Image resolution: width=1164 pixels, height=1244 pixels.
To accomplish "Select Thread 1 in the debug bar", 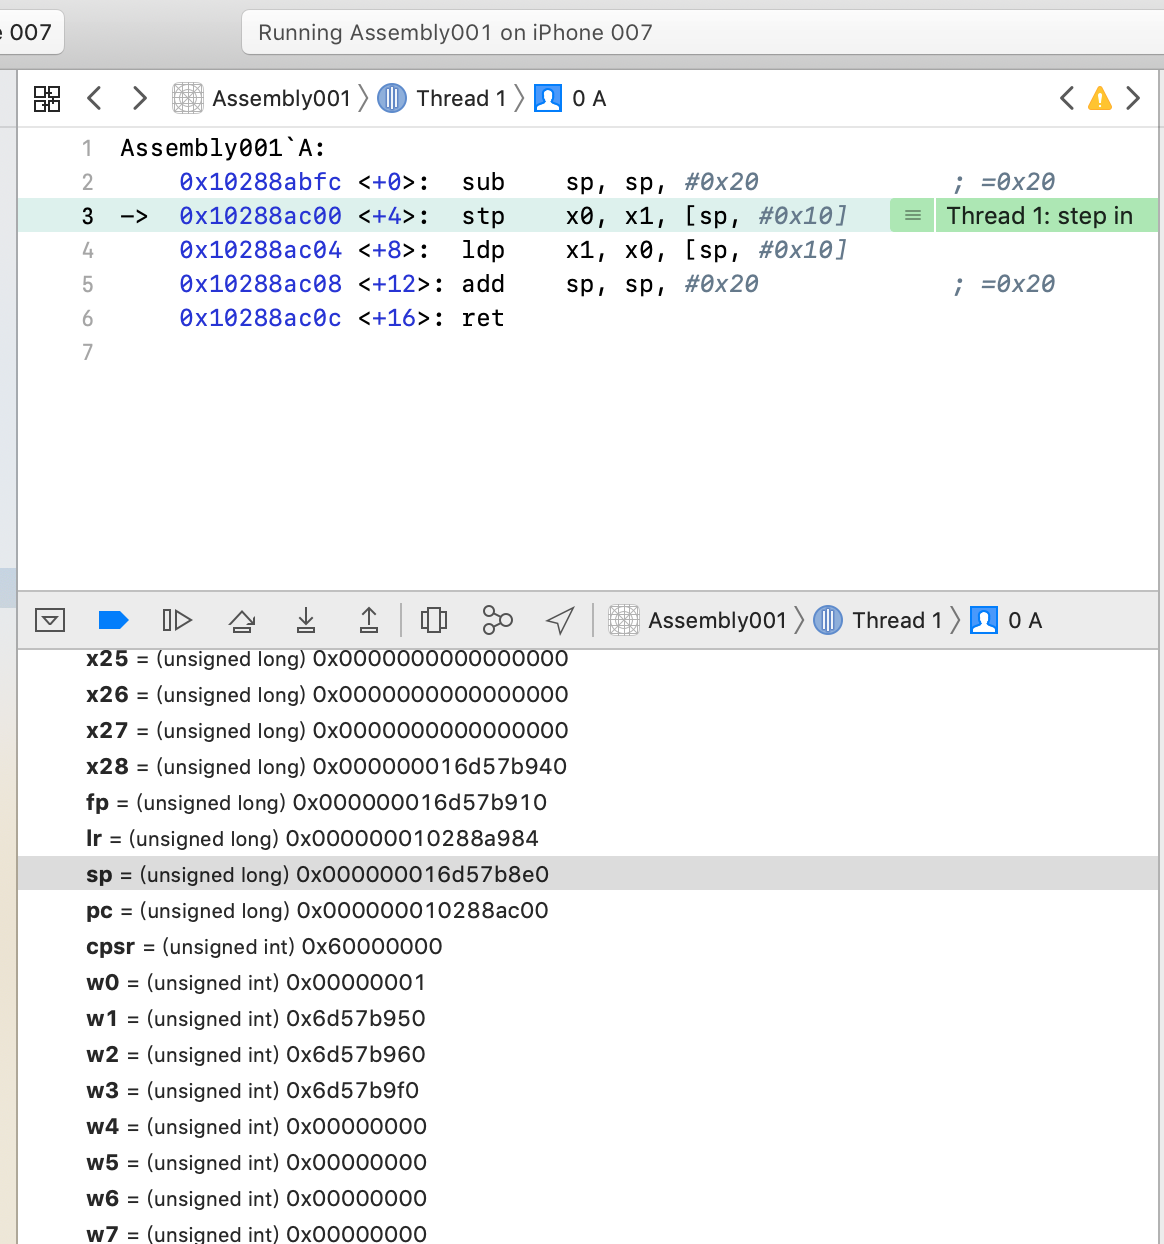I will [878, 620].
